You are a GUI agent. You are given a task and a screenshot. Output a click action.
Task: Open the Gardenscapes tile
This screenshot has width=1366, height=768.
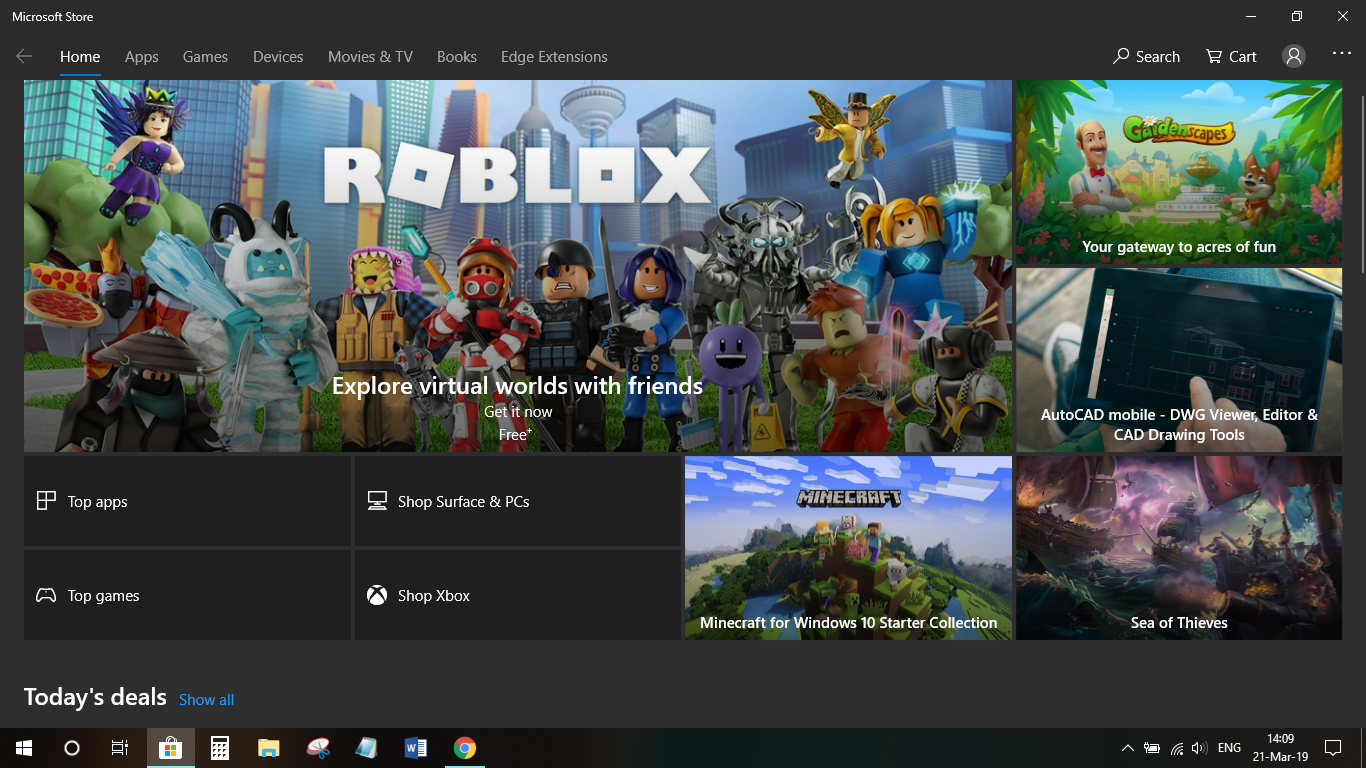point(1179,172)
